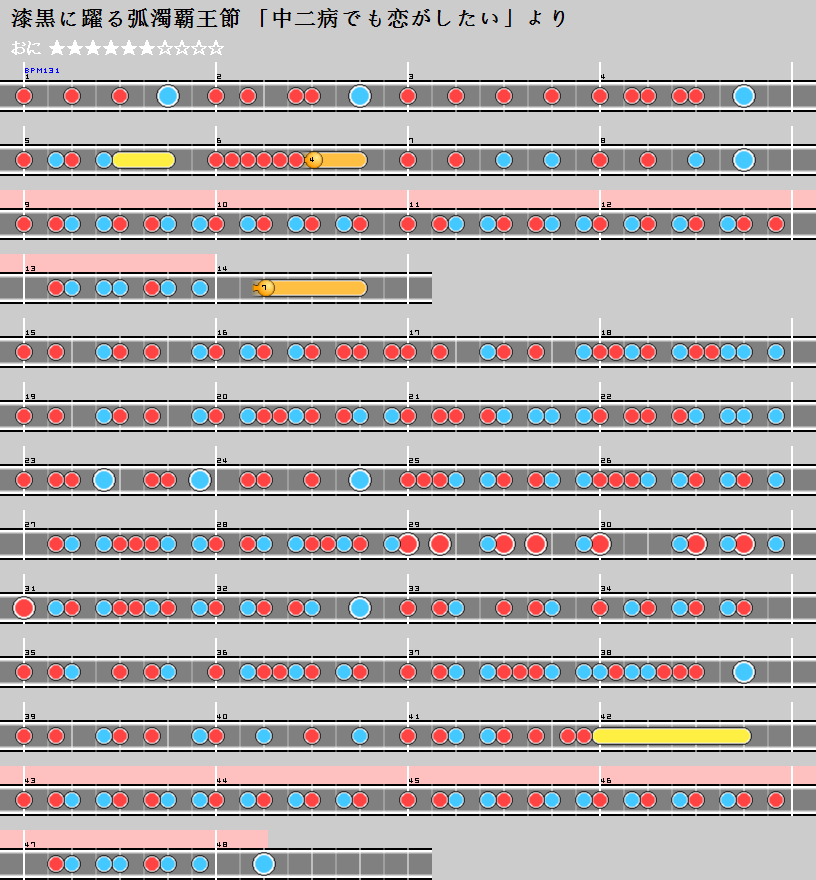816x880 pixels.
Task: Click the star difficulty rating row
Action: pyautogui.click(x=136, y=48)
